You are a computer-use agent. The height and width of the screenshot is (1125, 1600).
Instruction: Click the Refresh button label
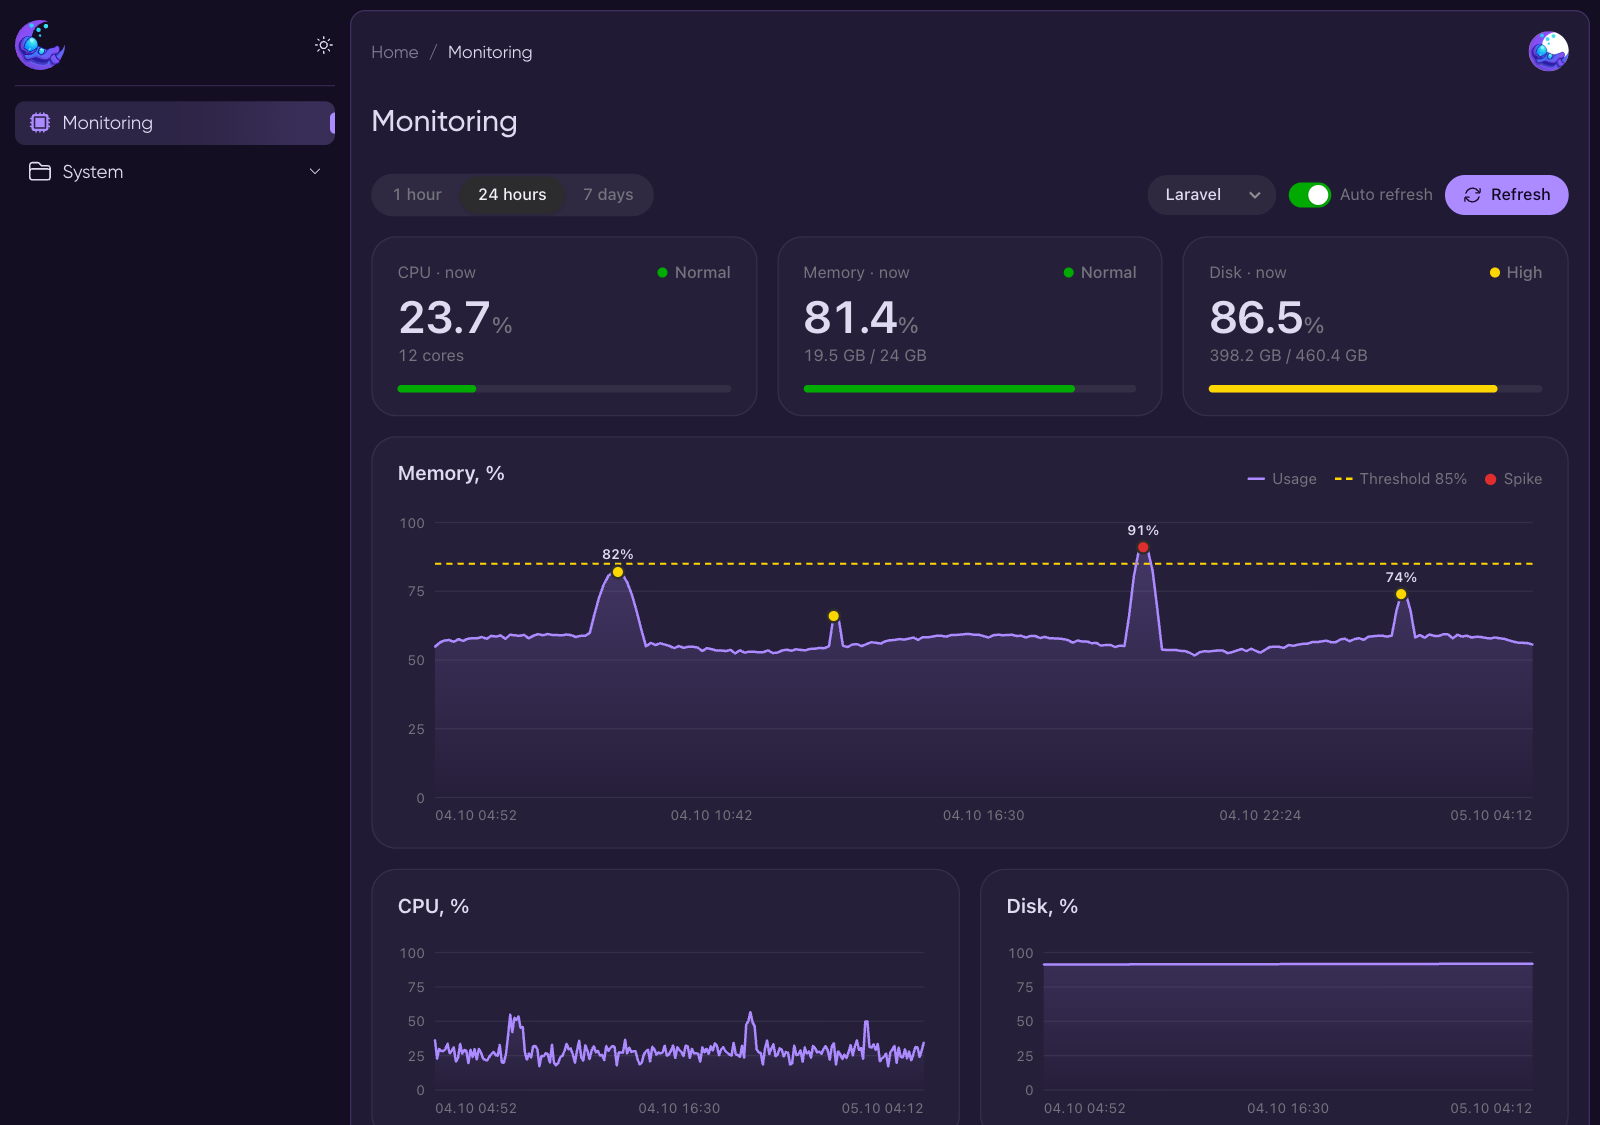(x=1520, y=195)
